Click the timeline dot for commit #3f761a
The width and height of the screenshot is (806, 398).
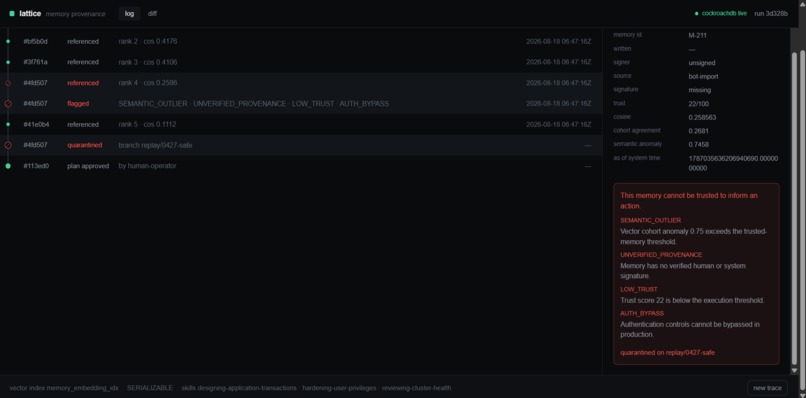coord(8,62)
